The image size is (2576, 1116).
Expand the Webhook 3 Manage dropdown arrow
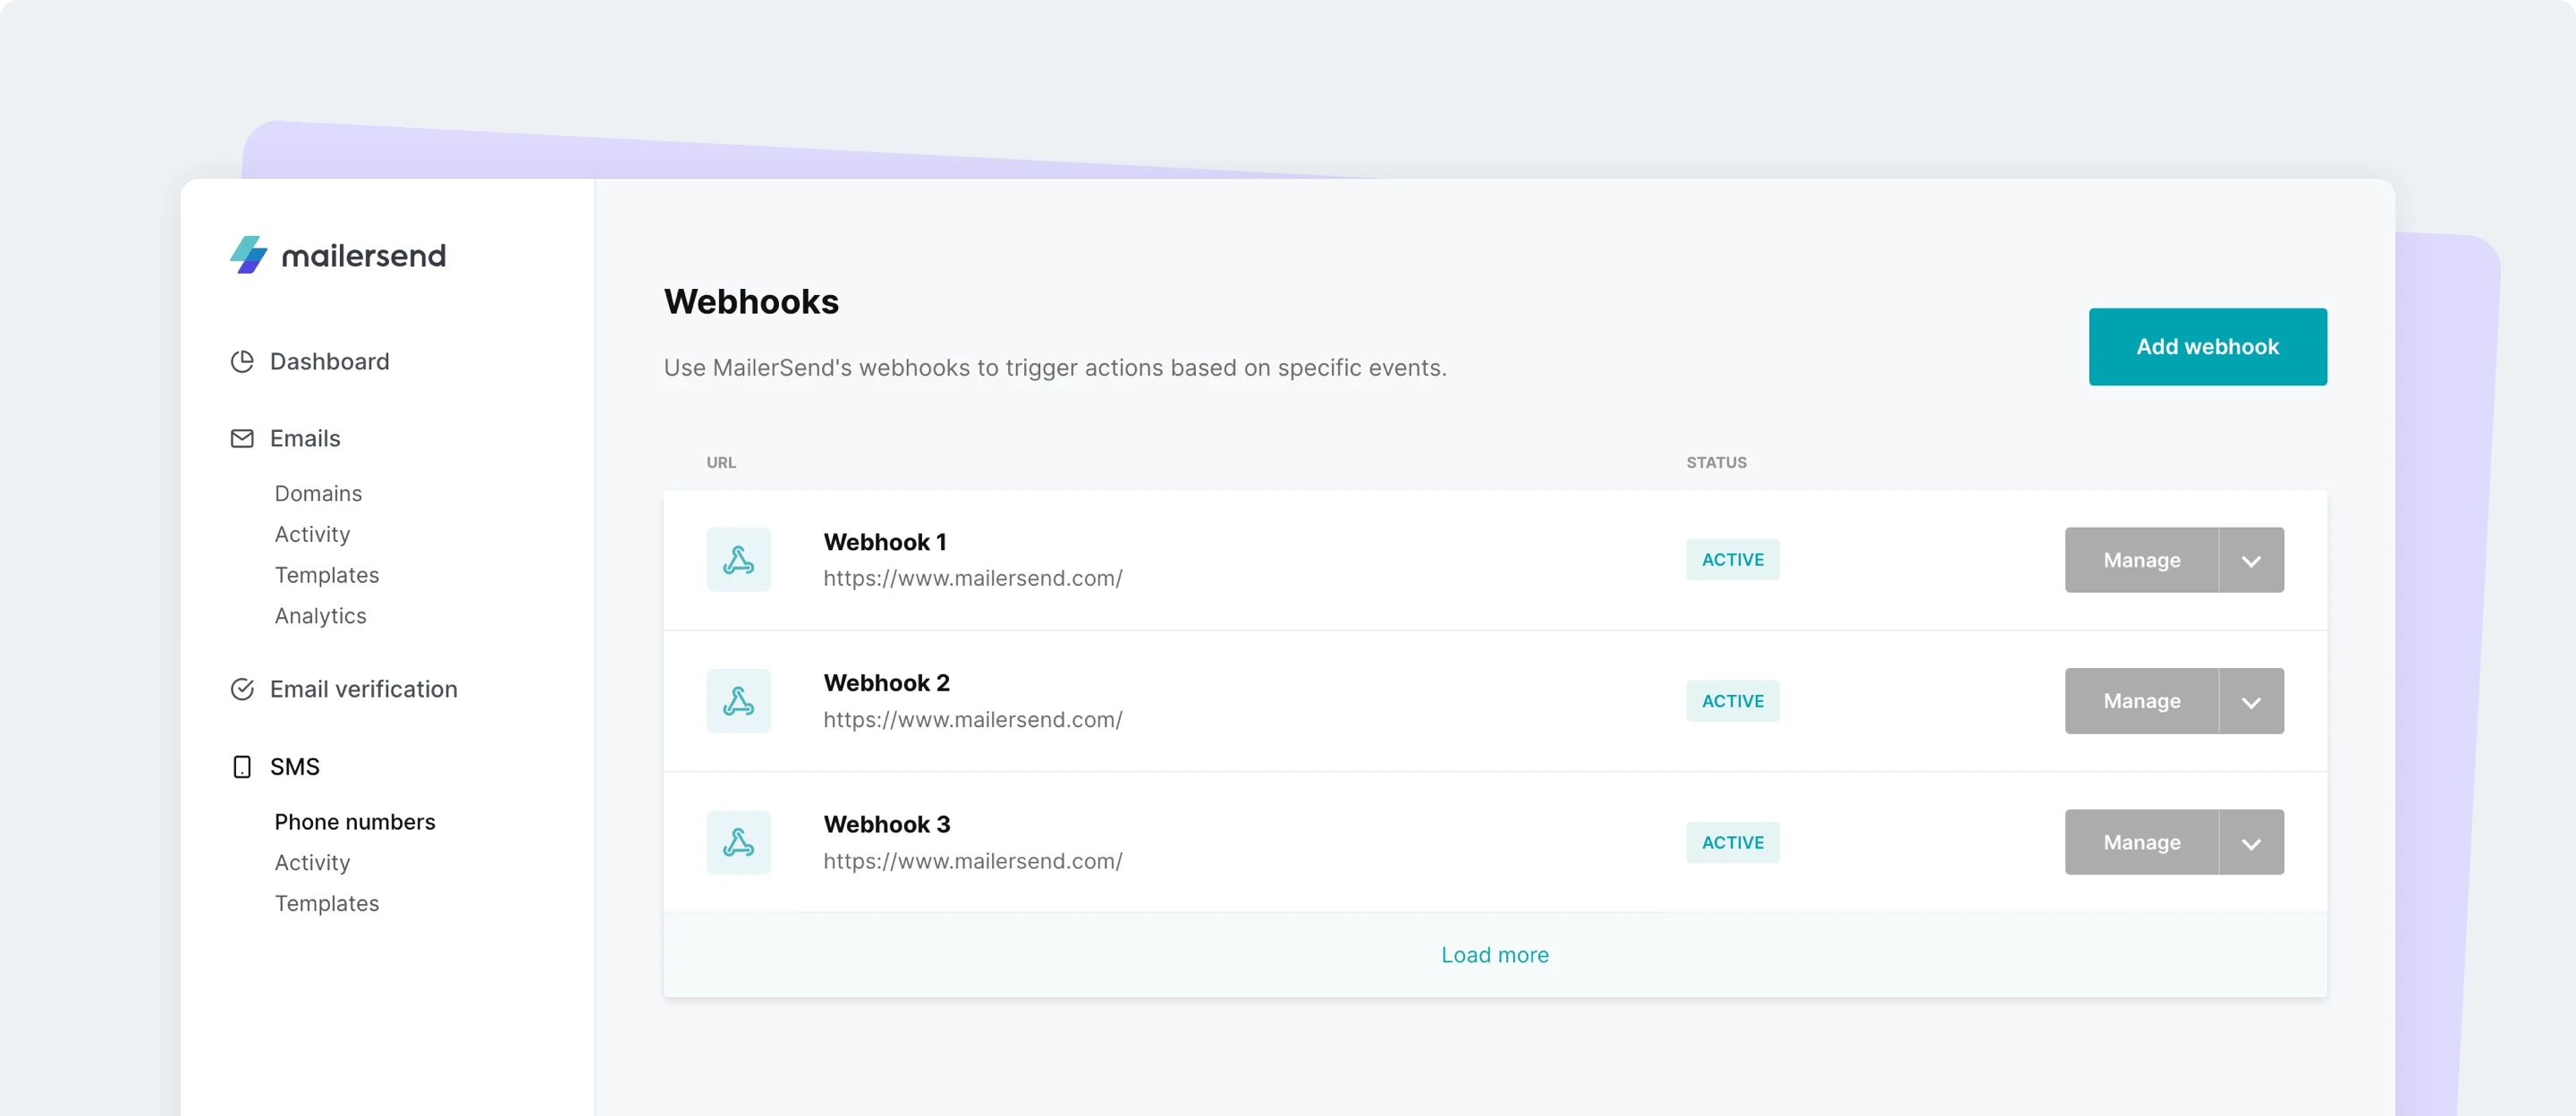click(2251, 842)
